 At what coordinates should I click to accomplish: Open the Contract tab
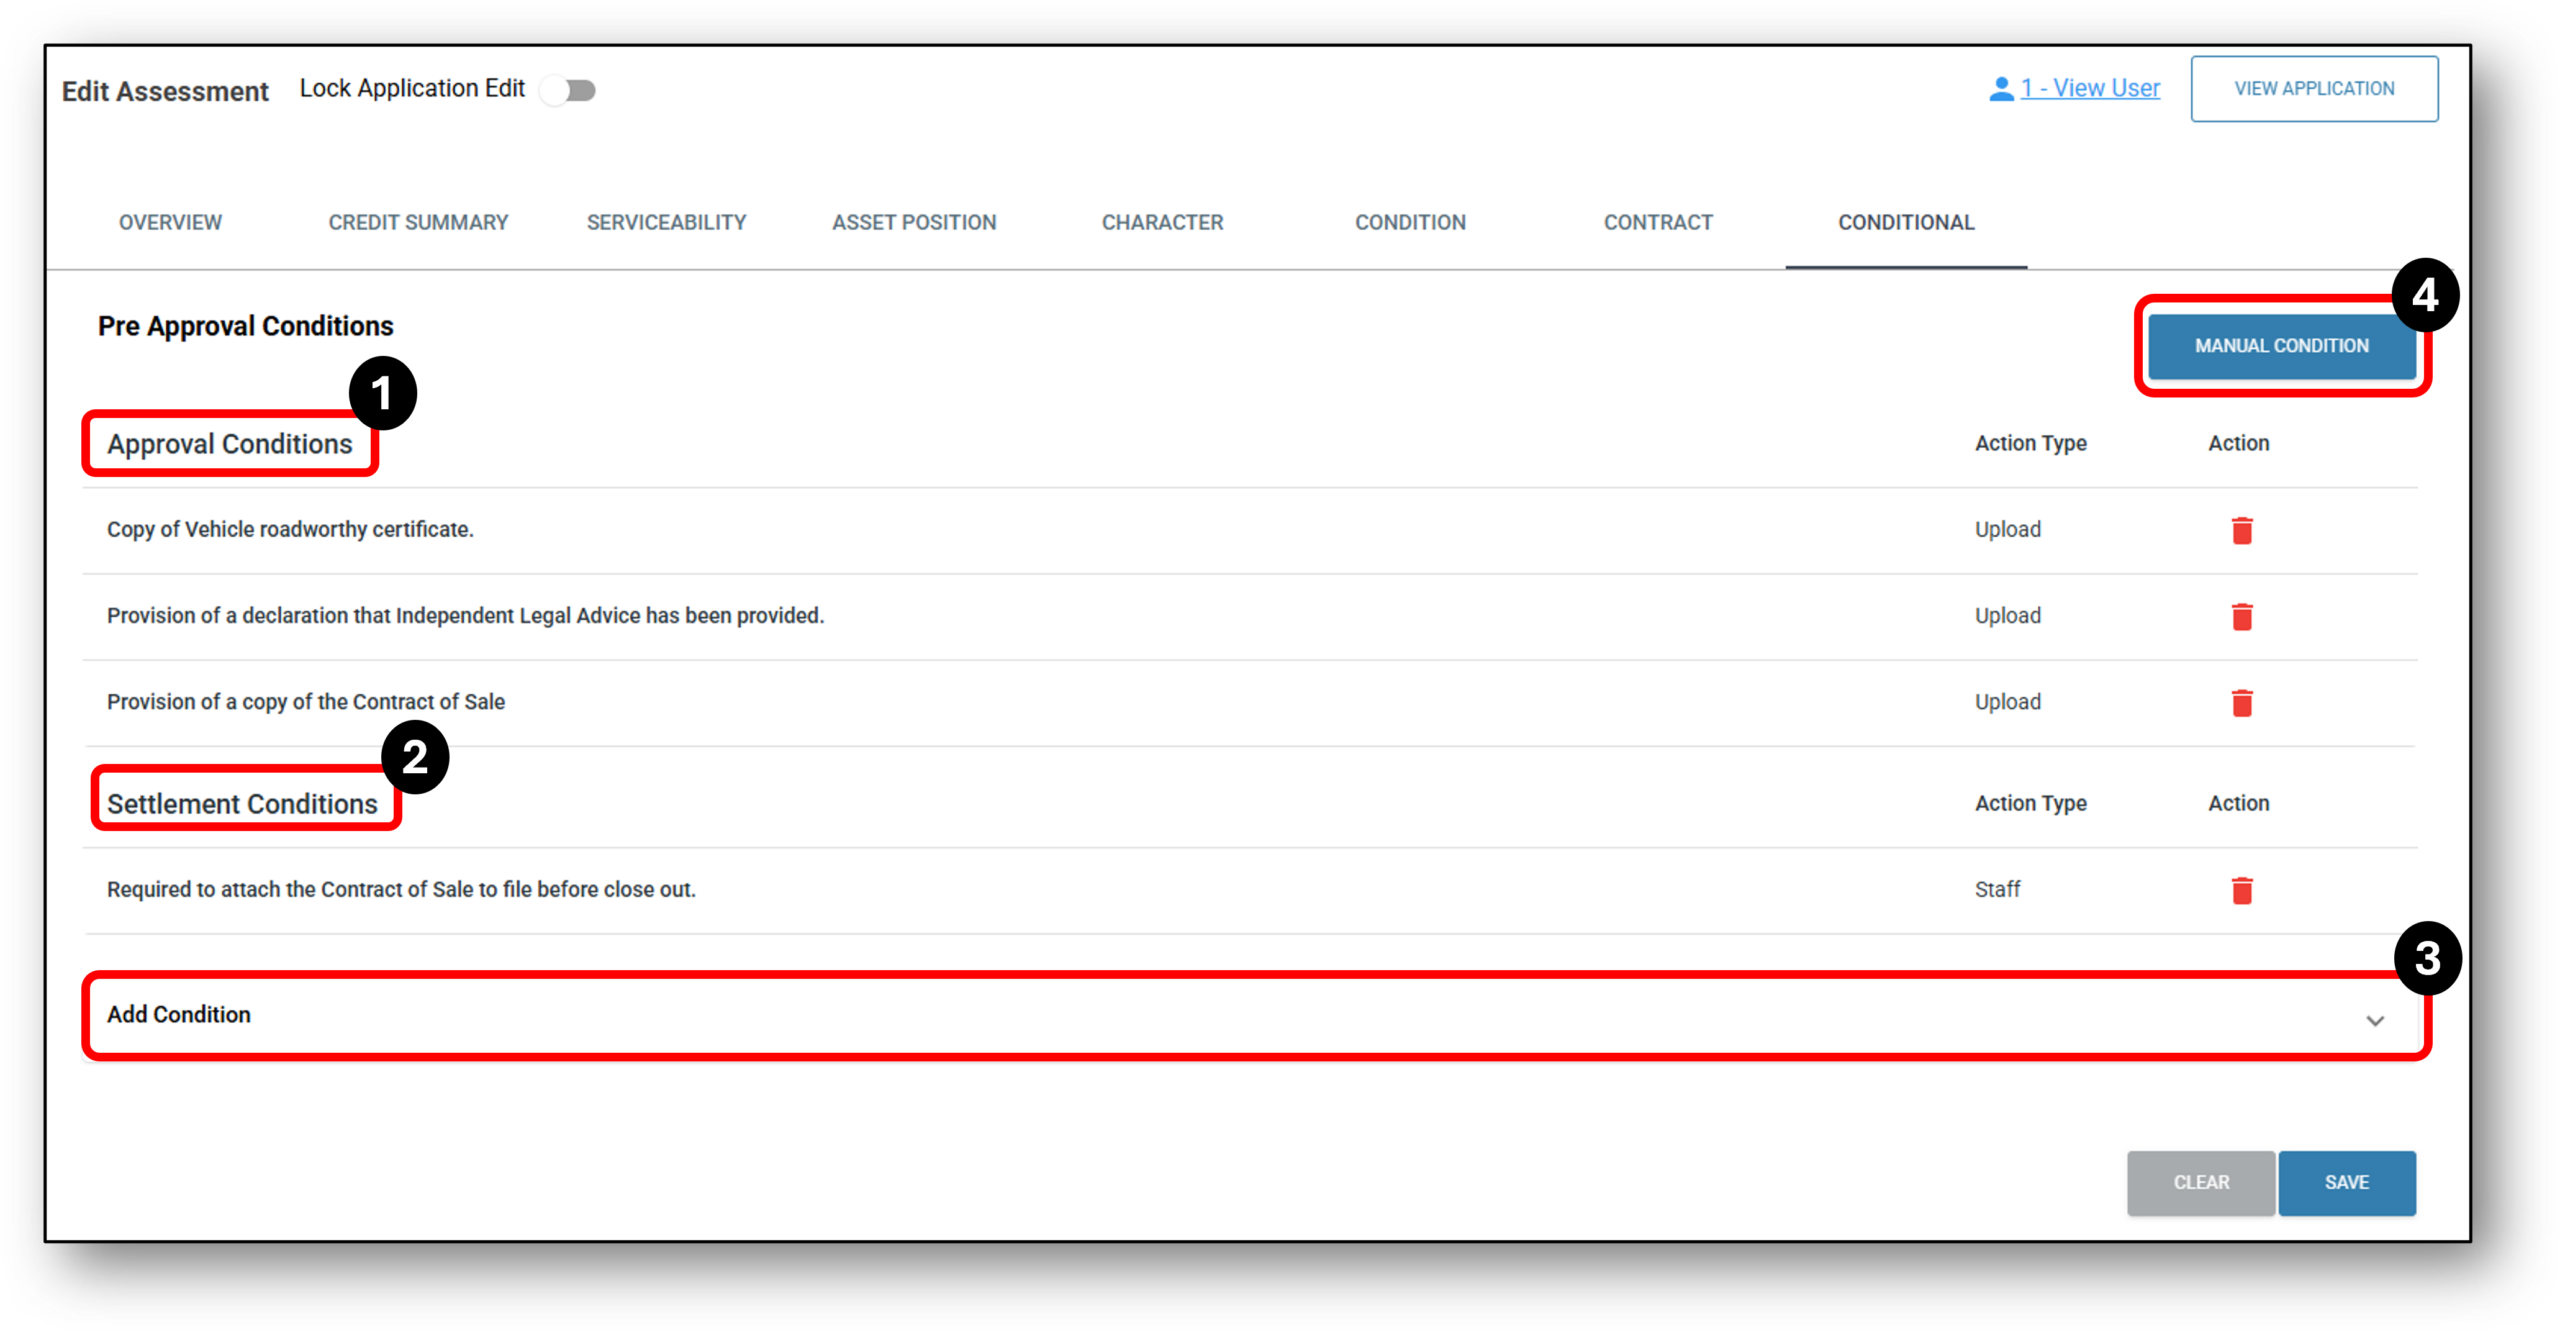click(1657, 222)
